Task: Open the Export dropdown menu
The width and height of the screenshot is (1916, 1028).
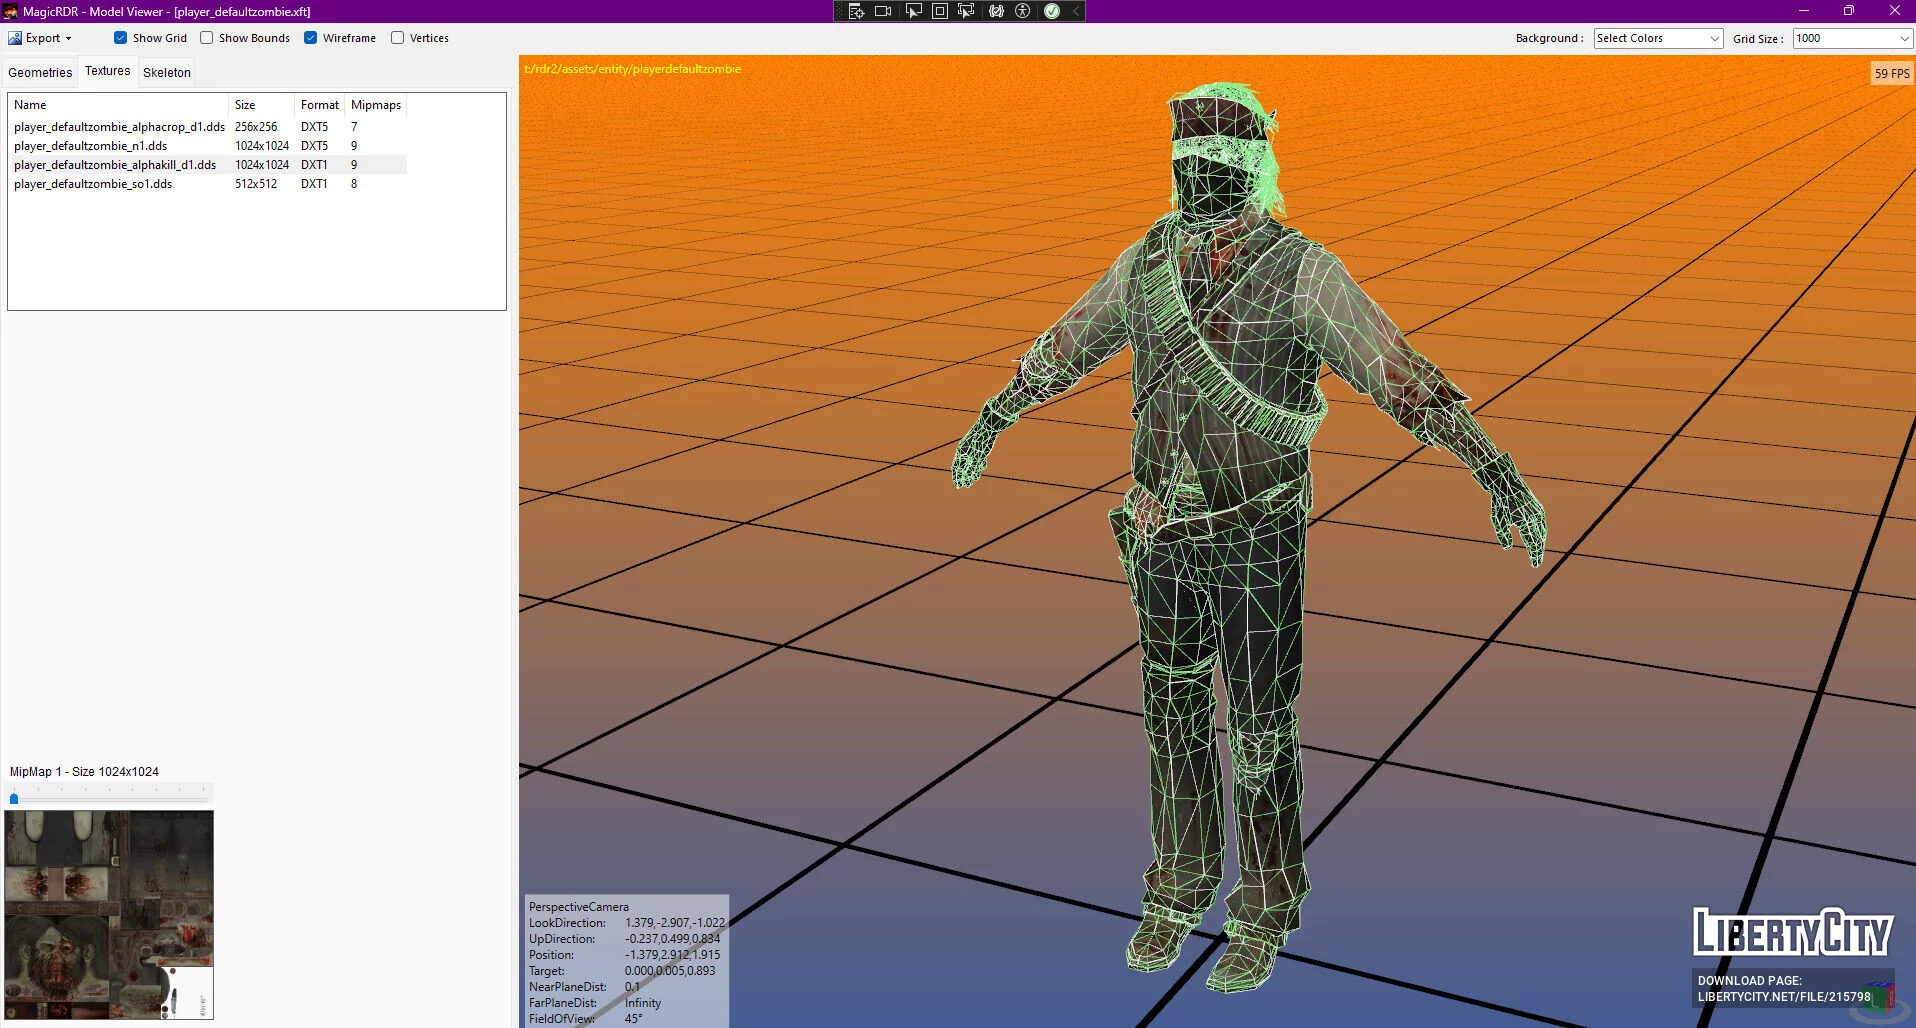Action: tap(41, 38)
